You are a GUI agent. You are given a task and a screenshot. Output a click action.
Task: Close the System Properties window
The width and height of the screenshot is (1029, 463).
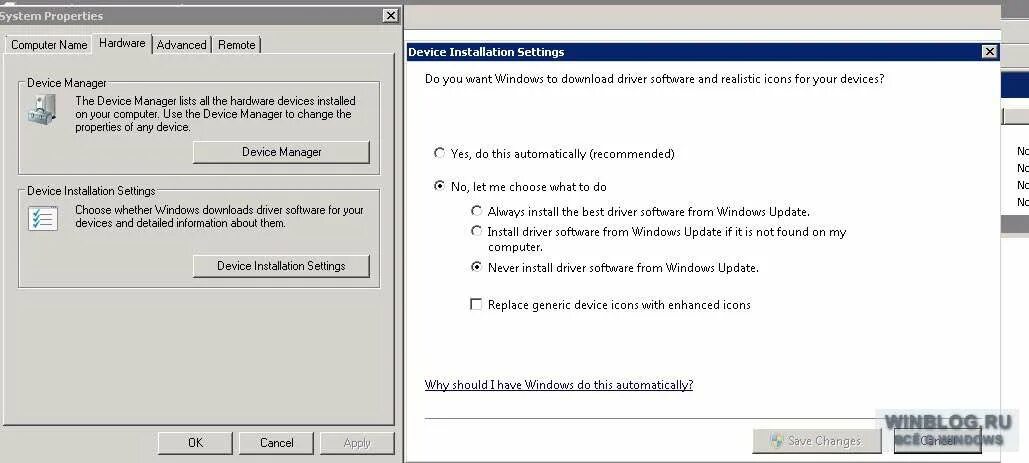[390, 16]
